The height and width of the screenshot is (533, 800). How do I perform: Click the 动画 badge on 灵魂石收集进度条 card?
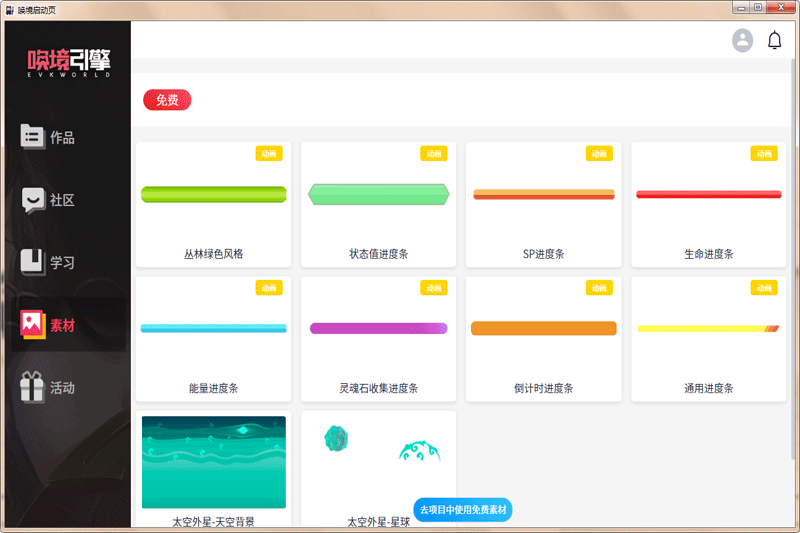(434, 288)
